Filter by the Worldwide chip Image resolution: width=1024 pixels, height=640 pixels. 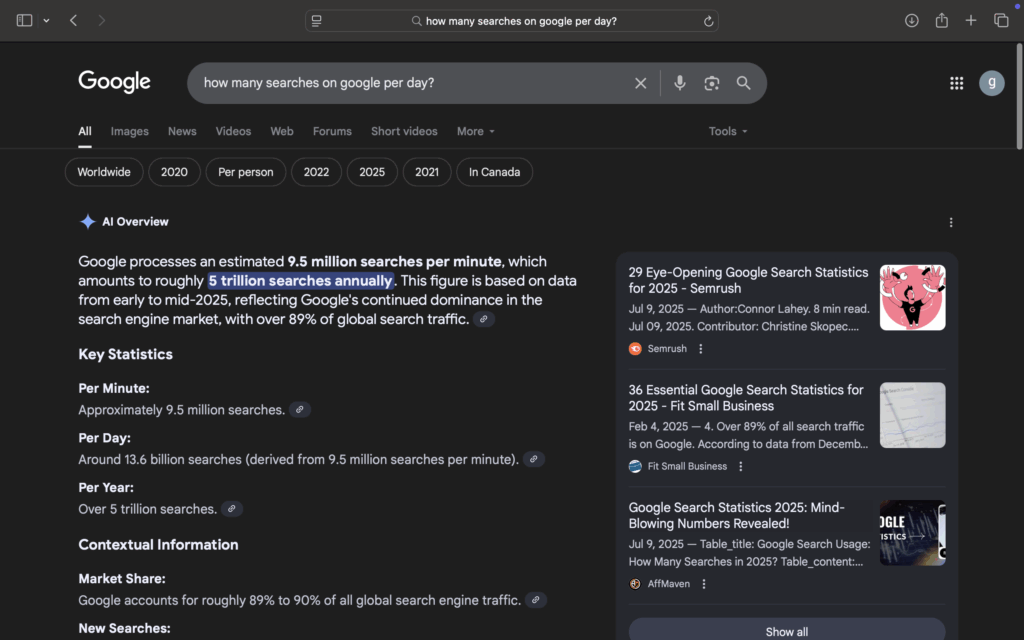point(104,172)
